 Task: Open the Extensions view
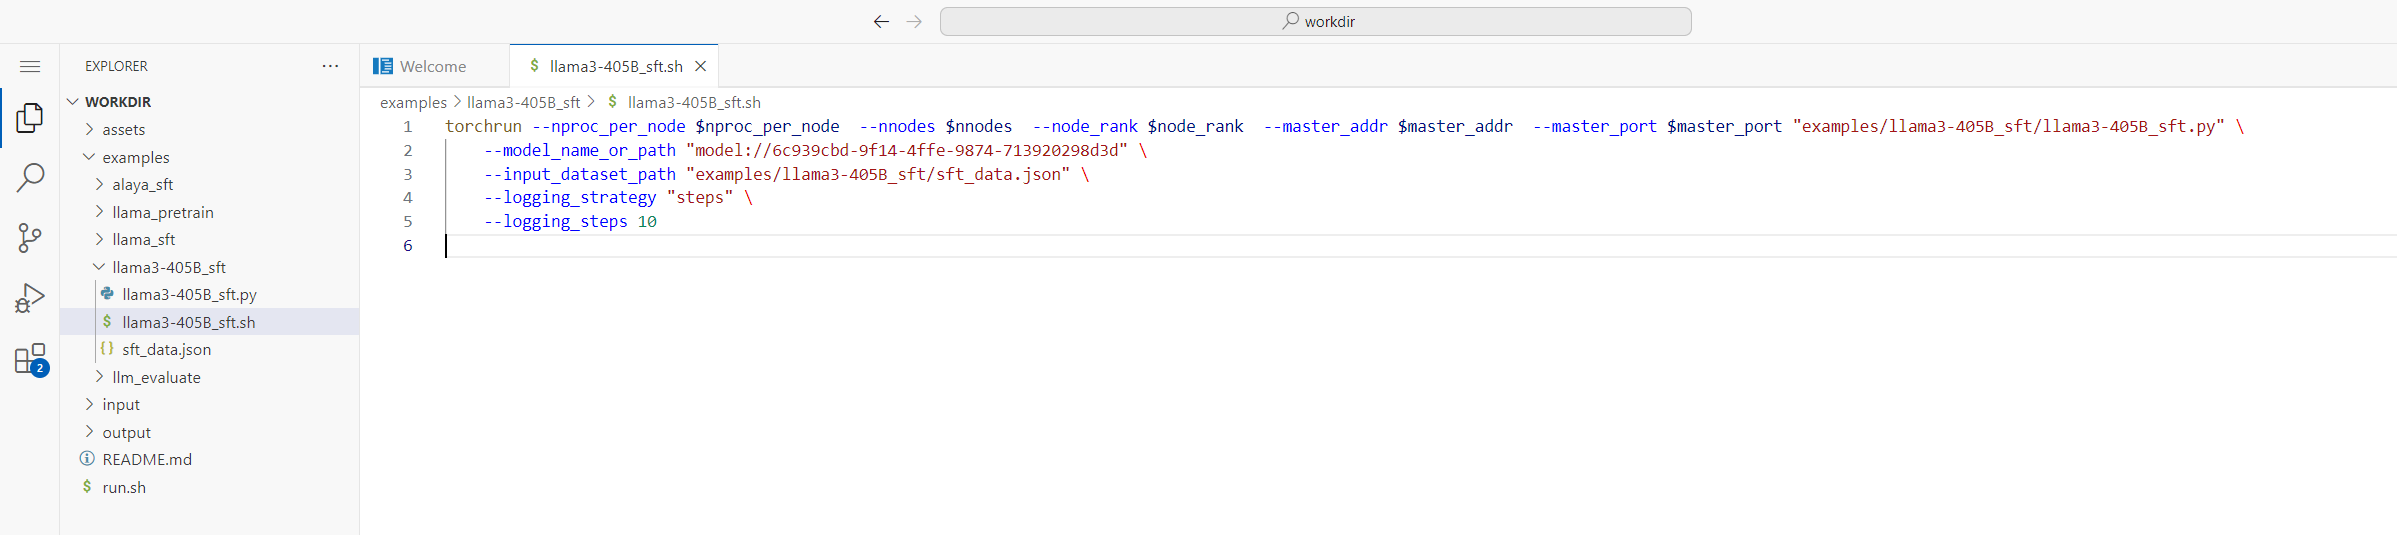[30, 359]
